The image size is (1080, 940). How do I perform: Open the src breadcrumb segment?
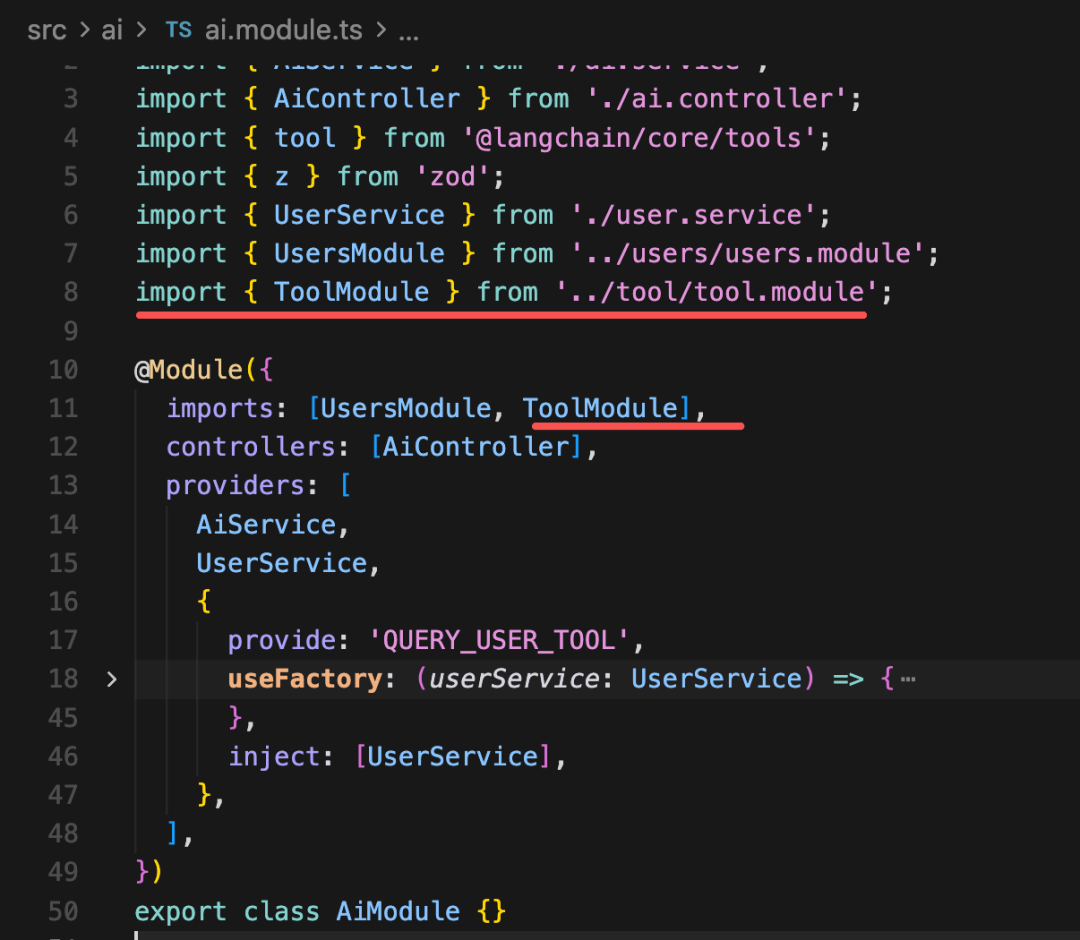coord(46,30)
